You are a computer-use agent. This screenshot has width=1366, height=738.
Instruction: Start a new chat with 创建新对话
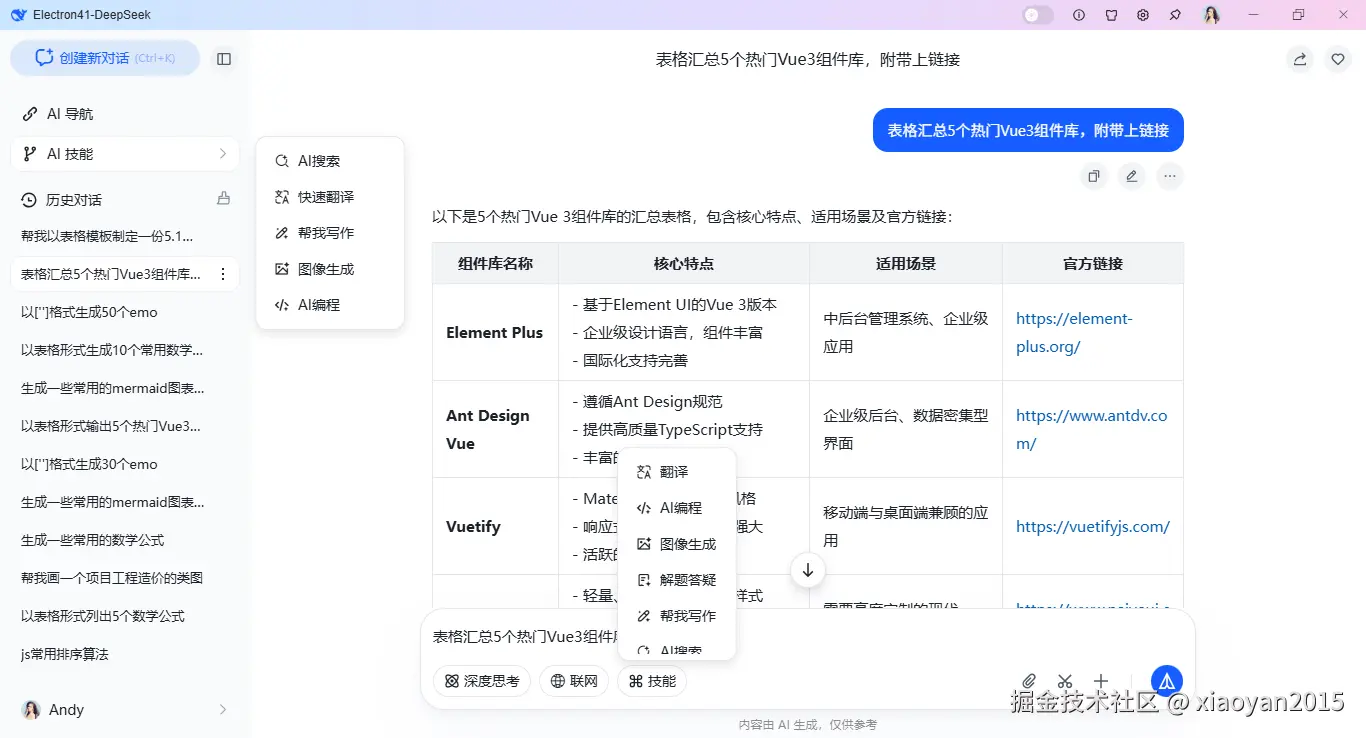105,58
